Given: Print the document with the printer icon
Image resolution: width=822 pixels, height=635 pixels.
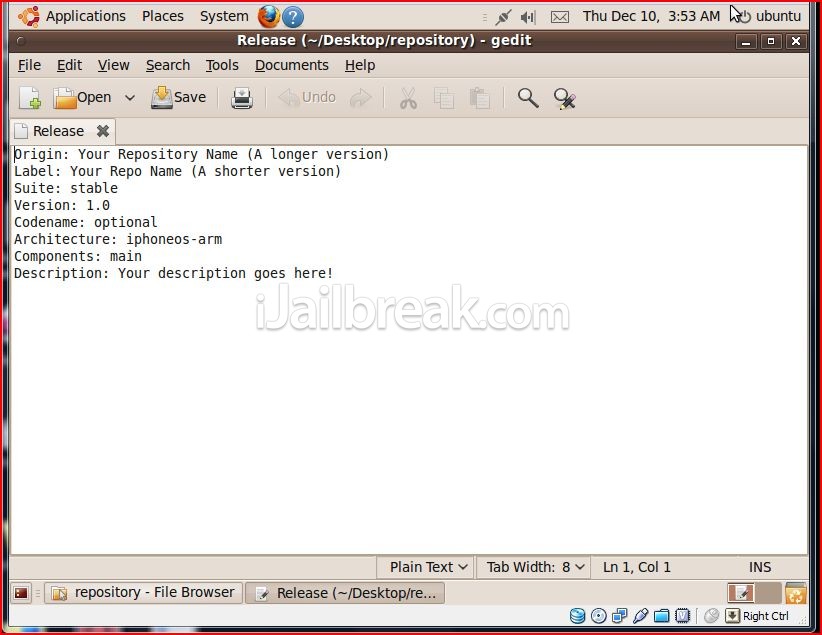Looking at the screenshot, I should (x=242, y=98).
